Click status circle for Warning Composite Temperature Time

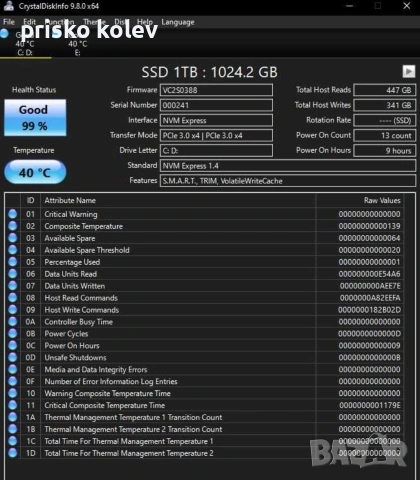13,393
